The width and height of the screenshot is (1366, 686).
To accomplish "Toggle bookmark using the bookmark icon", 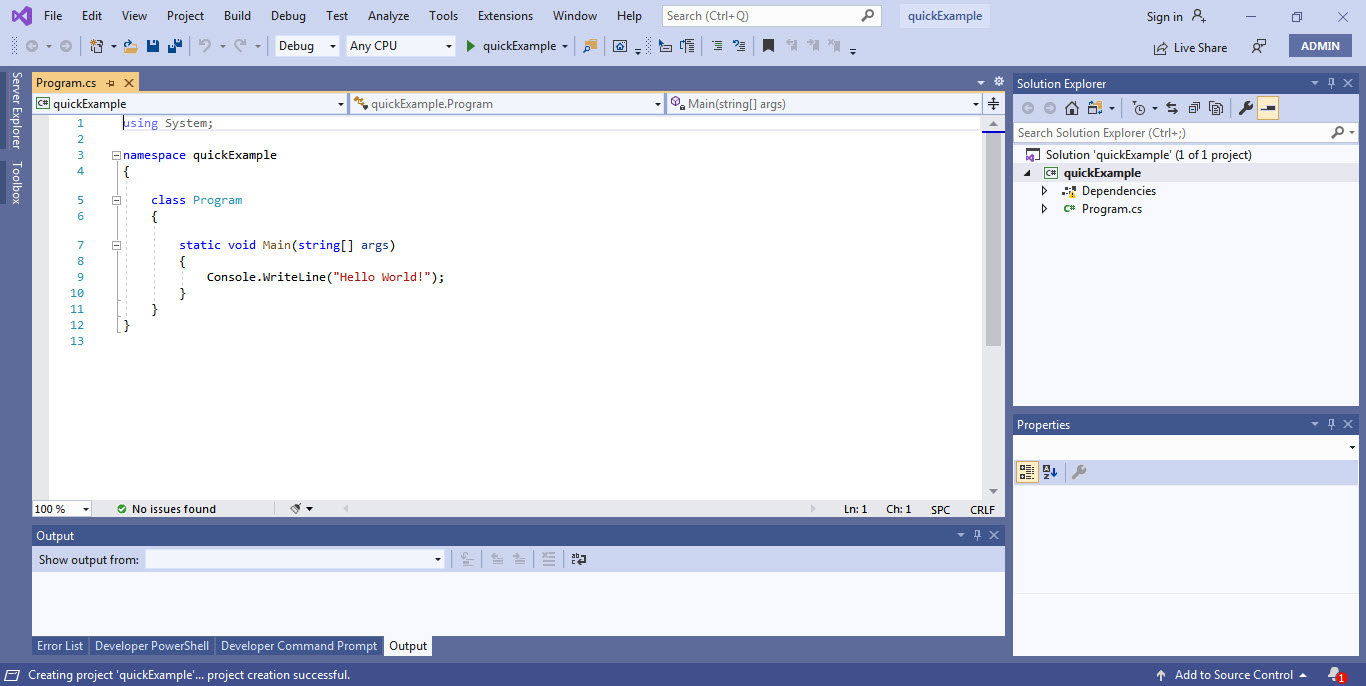I will 768,46.
